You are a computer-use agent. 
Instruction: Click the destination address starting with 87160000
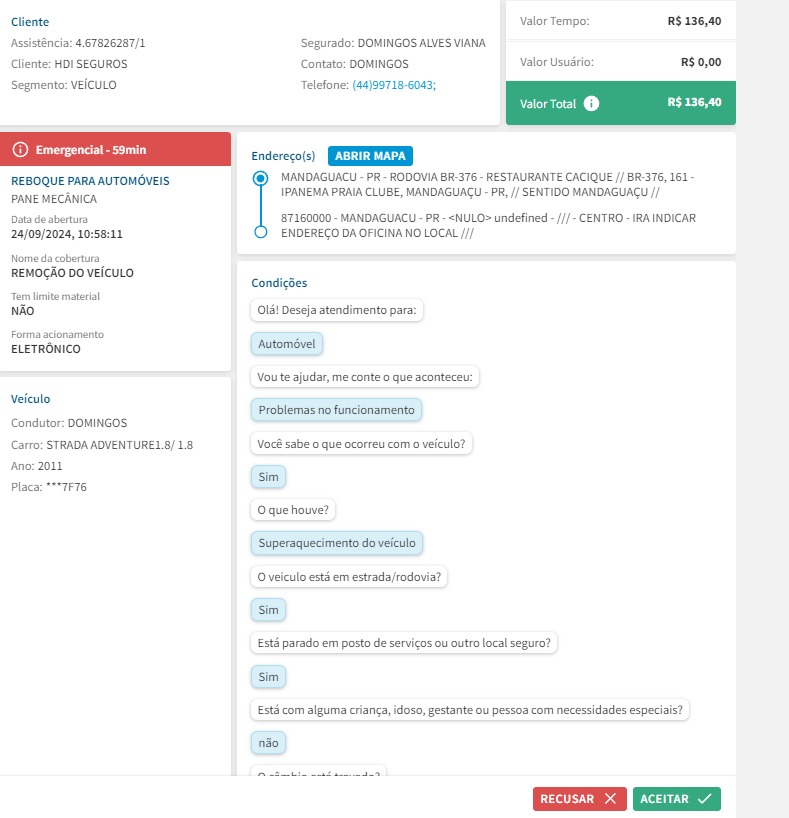pos(488,225)
